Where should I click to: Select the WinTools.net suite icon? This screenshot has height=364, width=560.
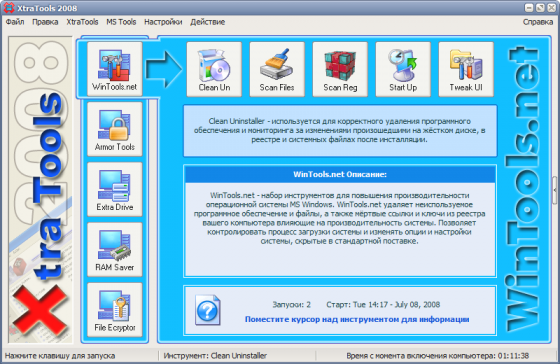(115, 69)
